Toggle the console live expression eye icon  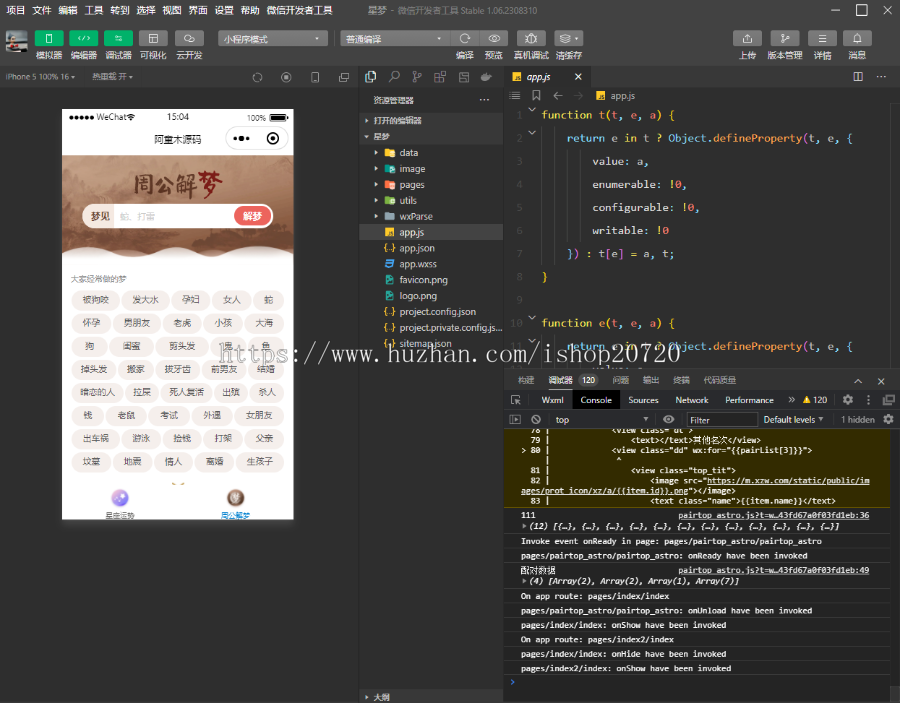(669, 420)
